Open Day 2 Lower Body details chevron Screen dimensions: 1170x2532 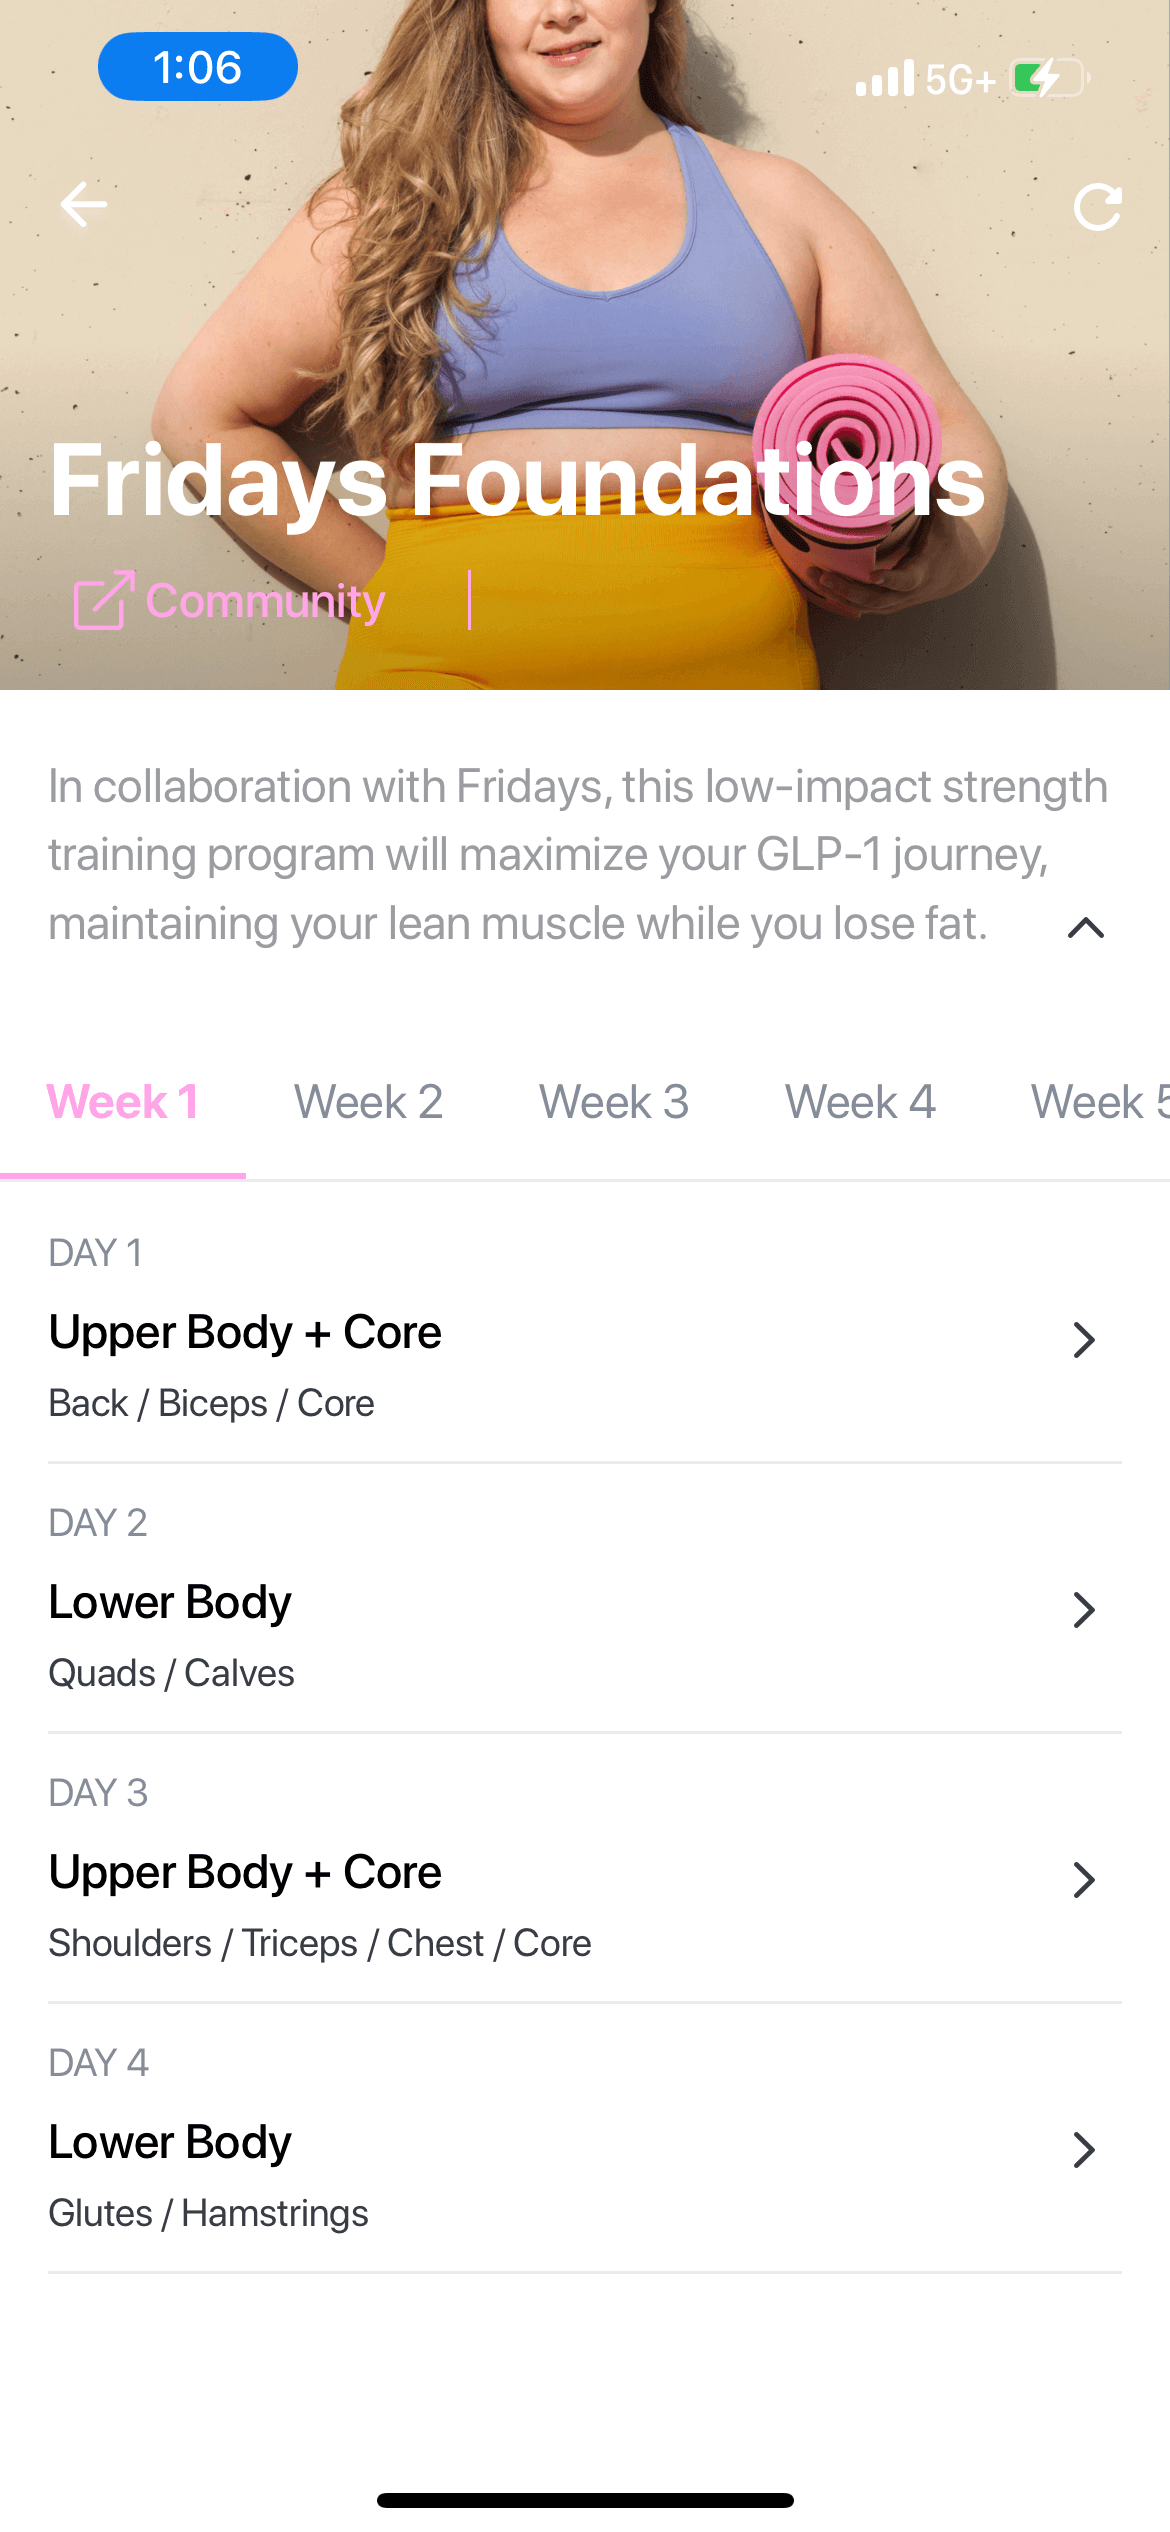tap(1084, 1610)
